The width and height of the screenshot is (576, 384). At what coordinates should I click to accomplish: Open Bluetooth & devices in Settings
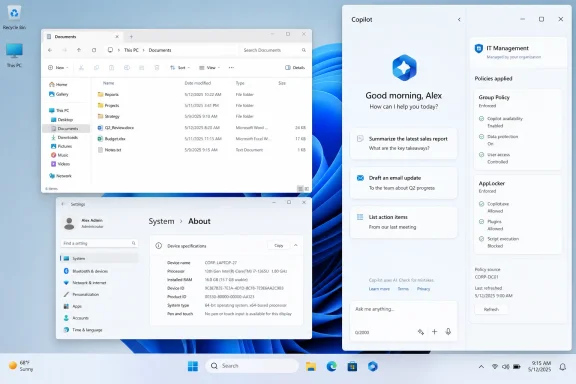tap(99, 271)
